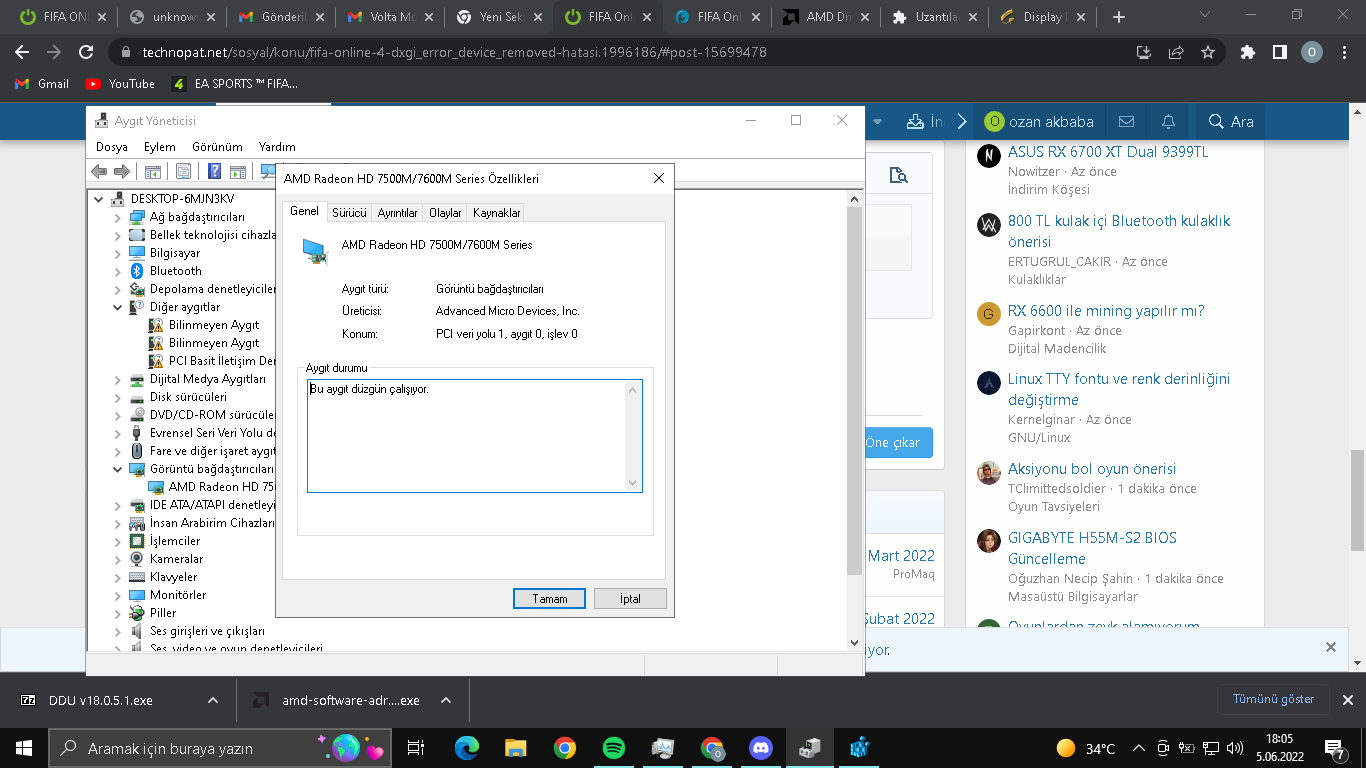Image resolution: width=1366 pixels, height=768 pixels.
Task: Open the messages envelope icon on Technopat
Action: coord(1126,122)
